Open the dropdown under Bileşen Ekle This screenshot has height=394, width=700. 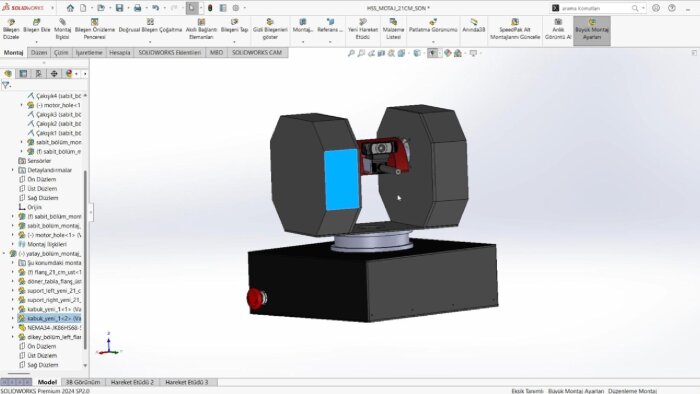(x=37, y=42)
